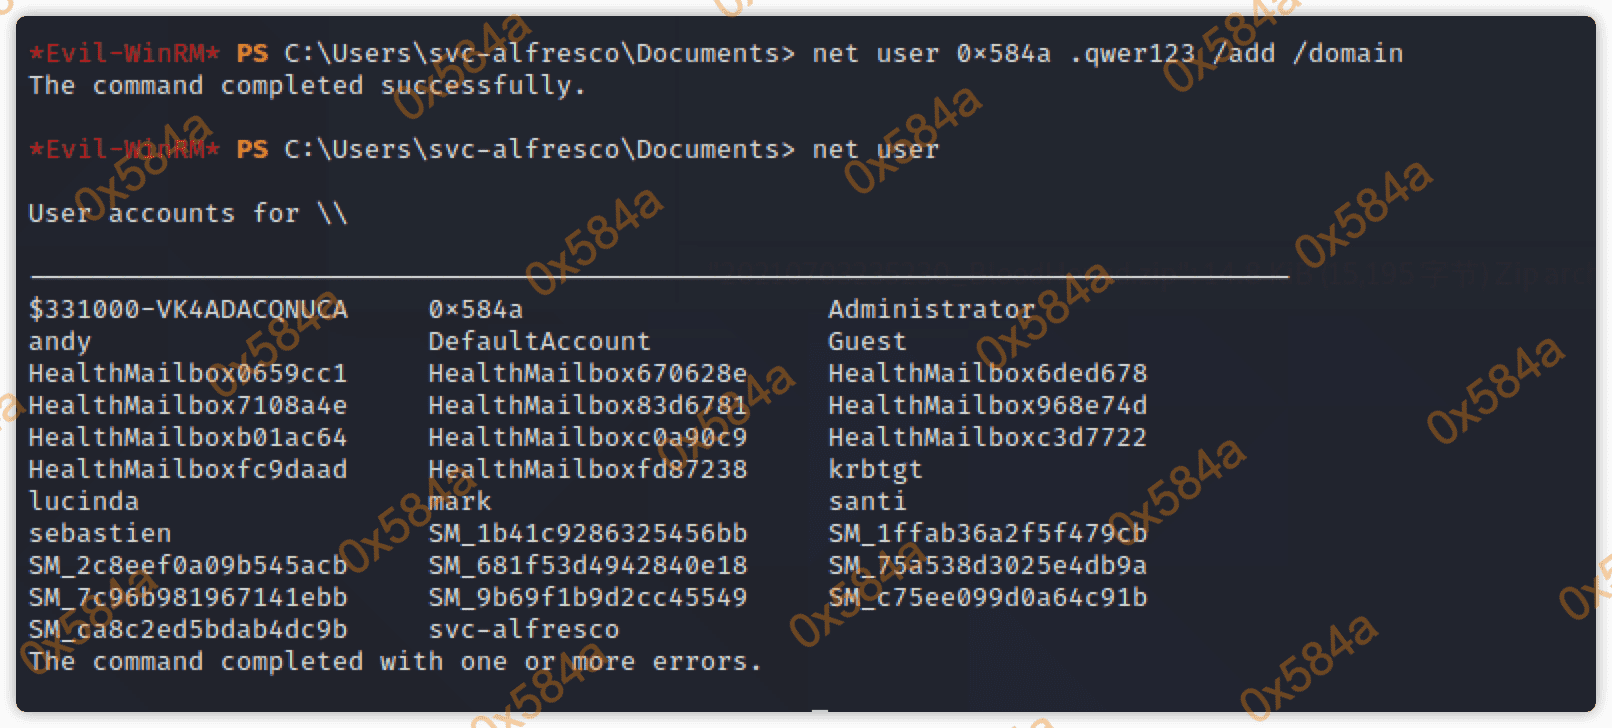
Task: Click the DefaultAccount entry
Action: (539, 341)
